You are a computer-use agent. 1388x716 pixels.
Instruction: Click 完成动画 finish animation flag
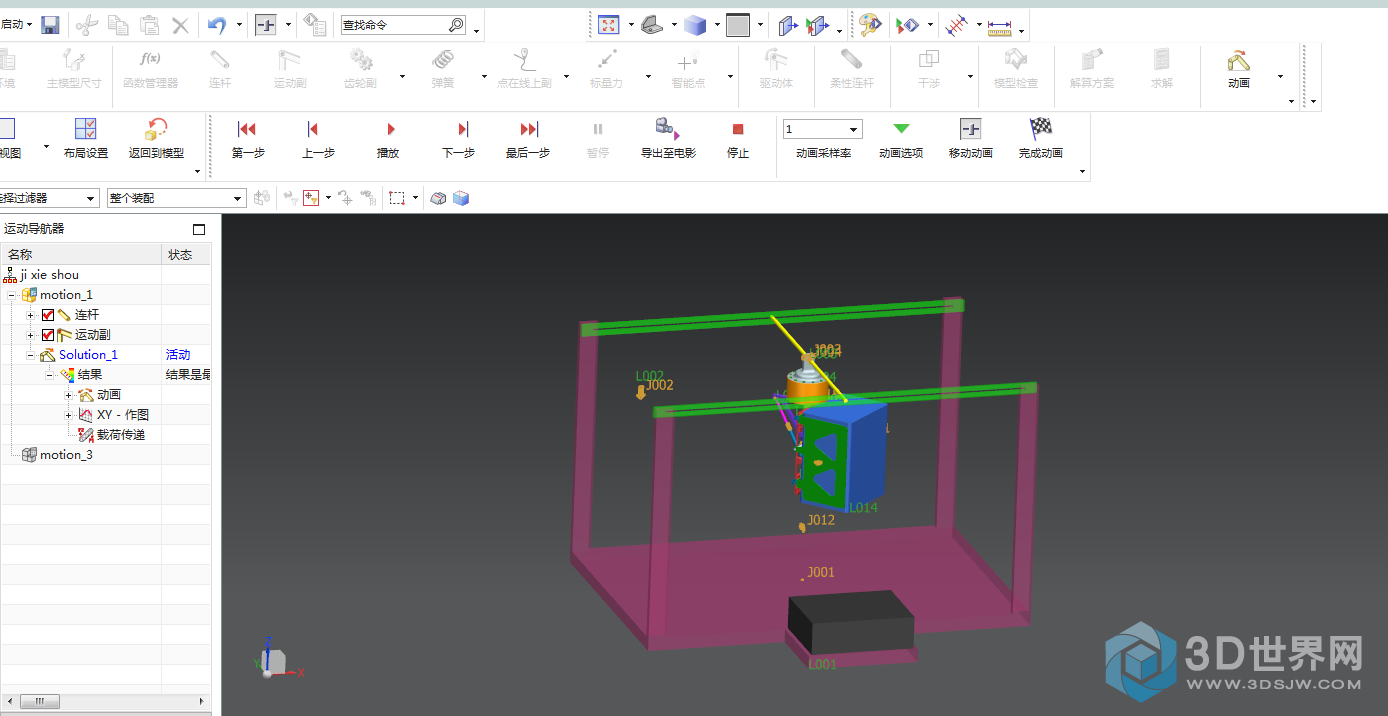(1040, 138)
